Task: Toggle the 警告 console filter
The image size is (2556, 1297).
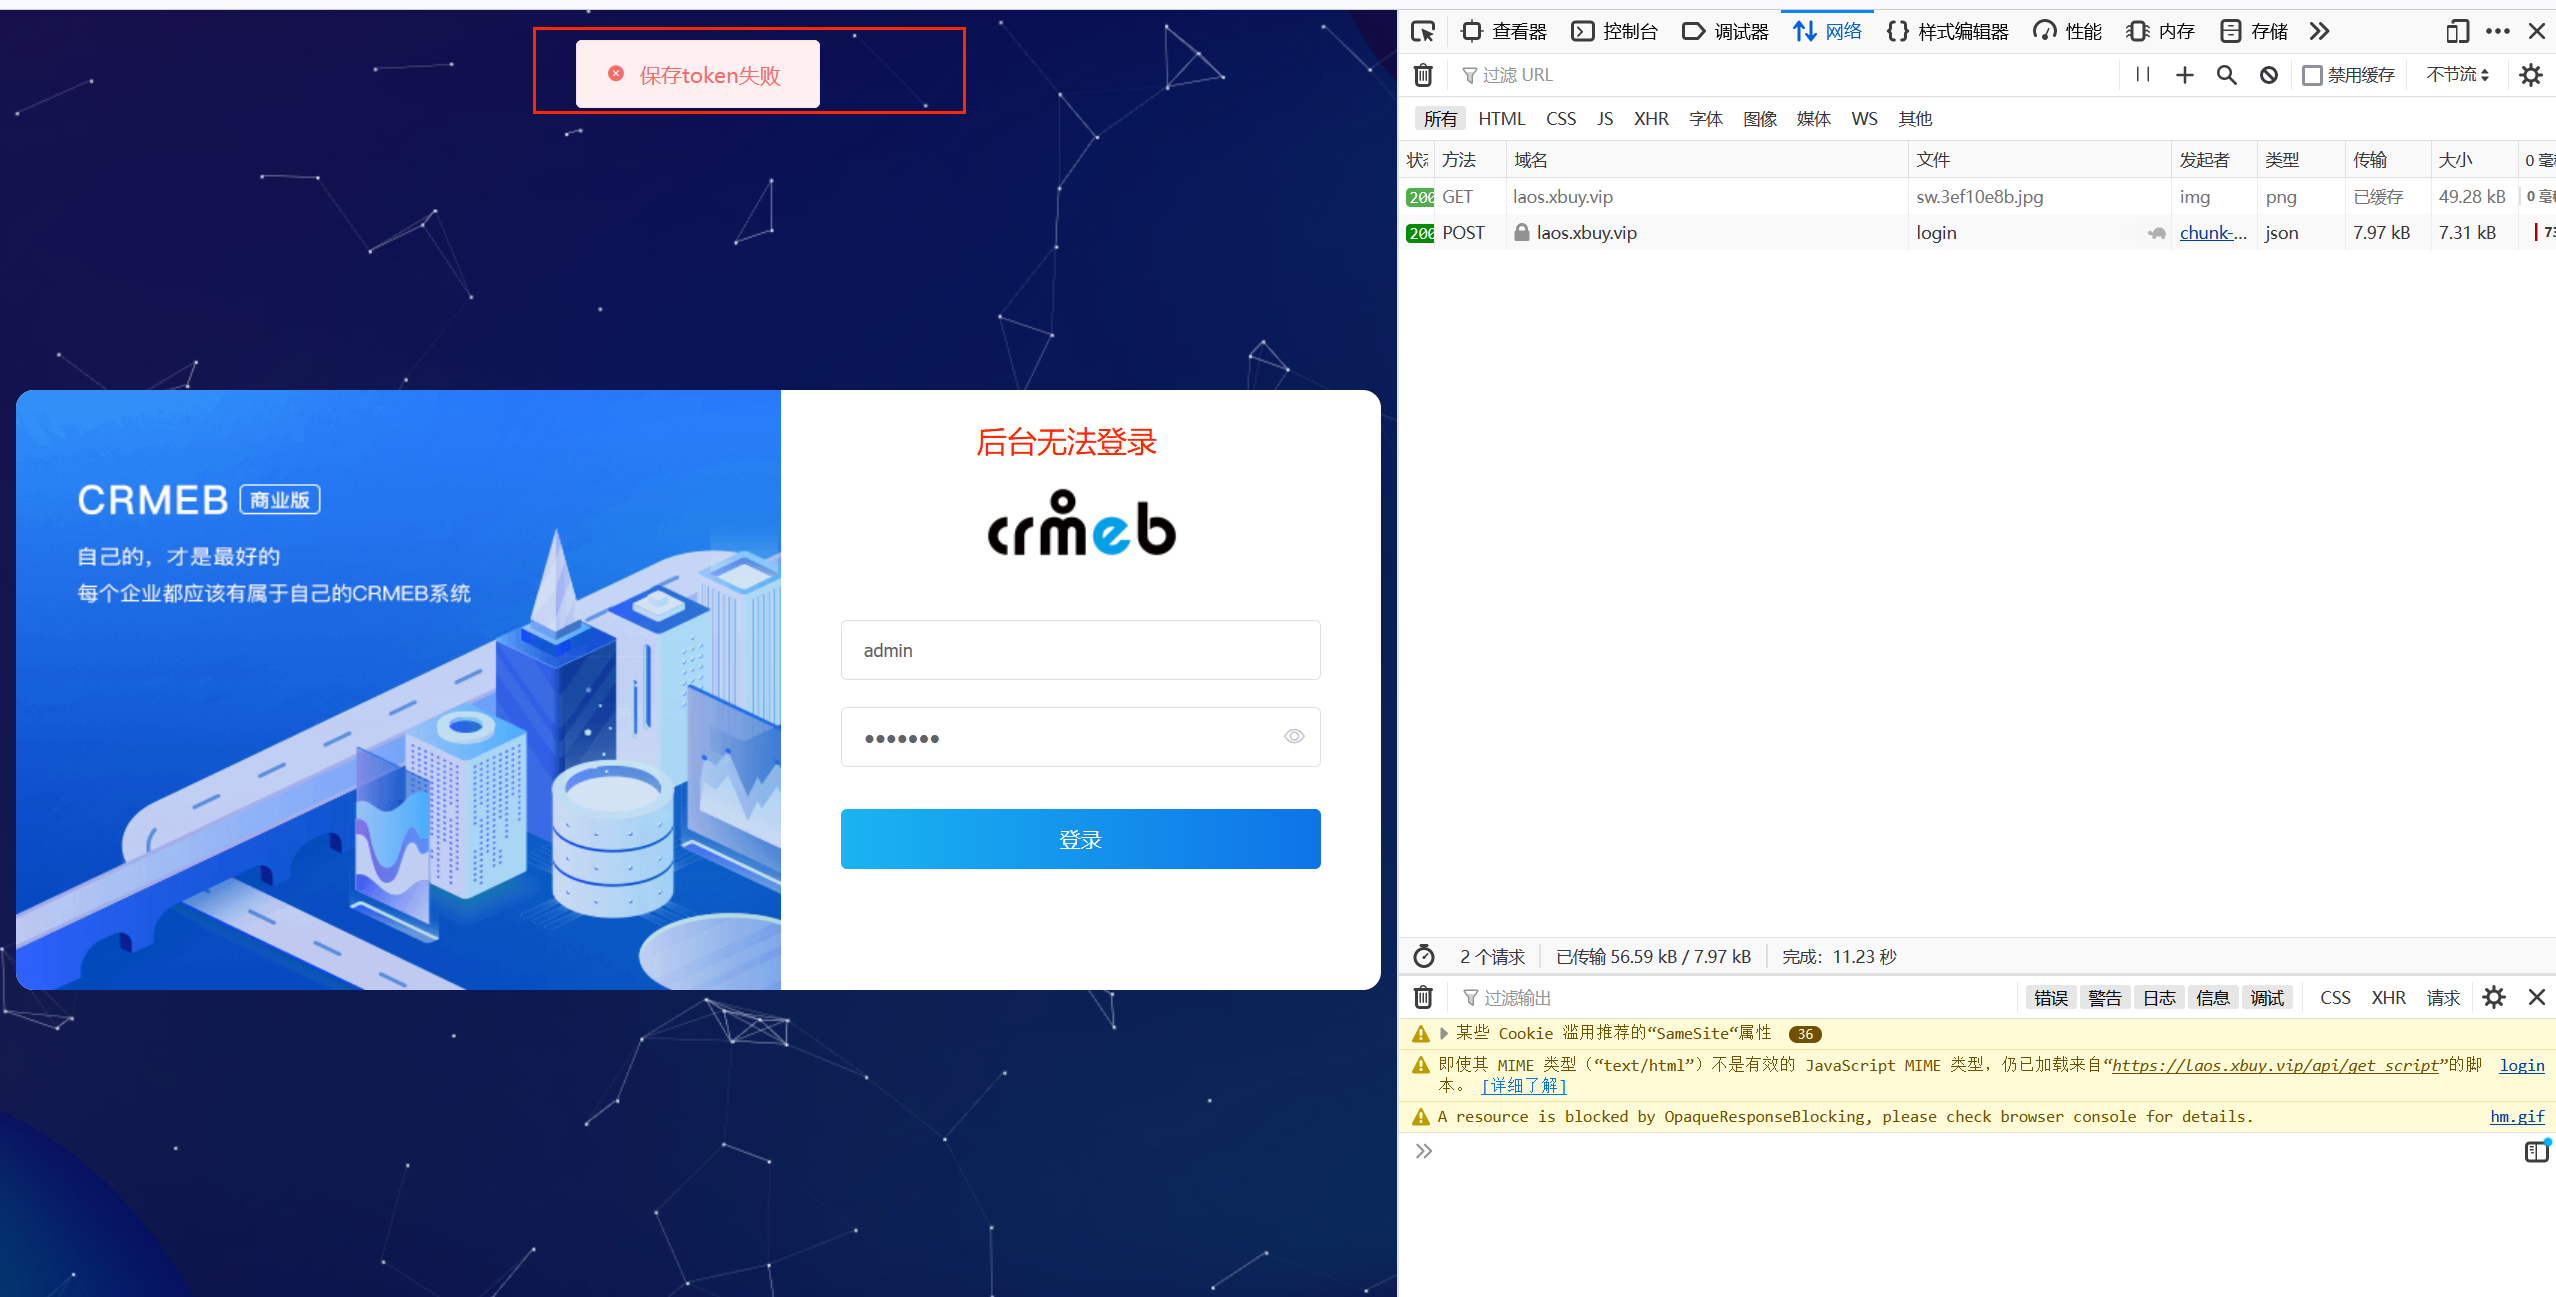Action: 2105,998
